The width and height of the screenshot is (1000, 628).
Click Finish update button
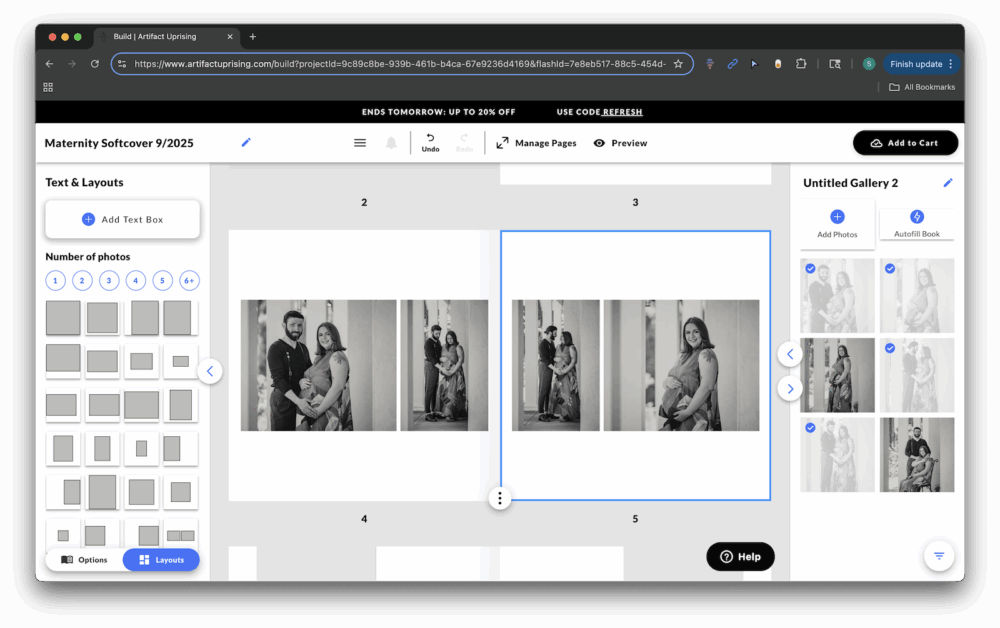tap(916, 64)
